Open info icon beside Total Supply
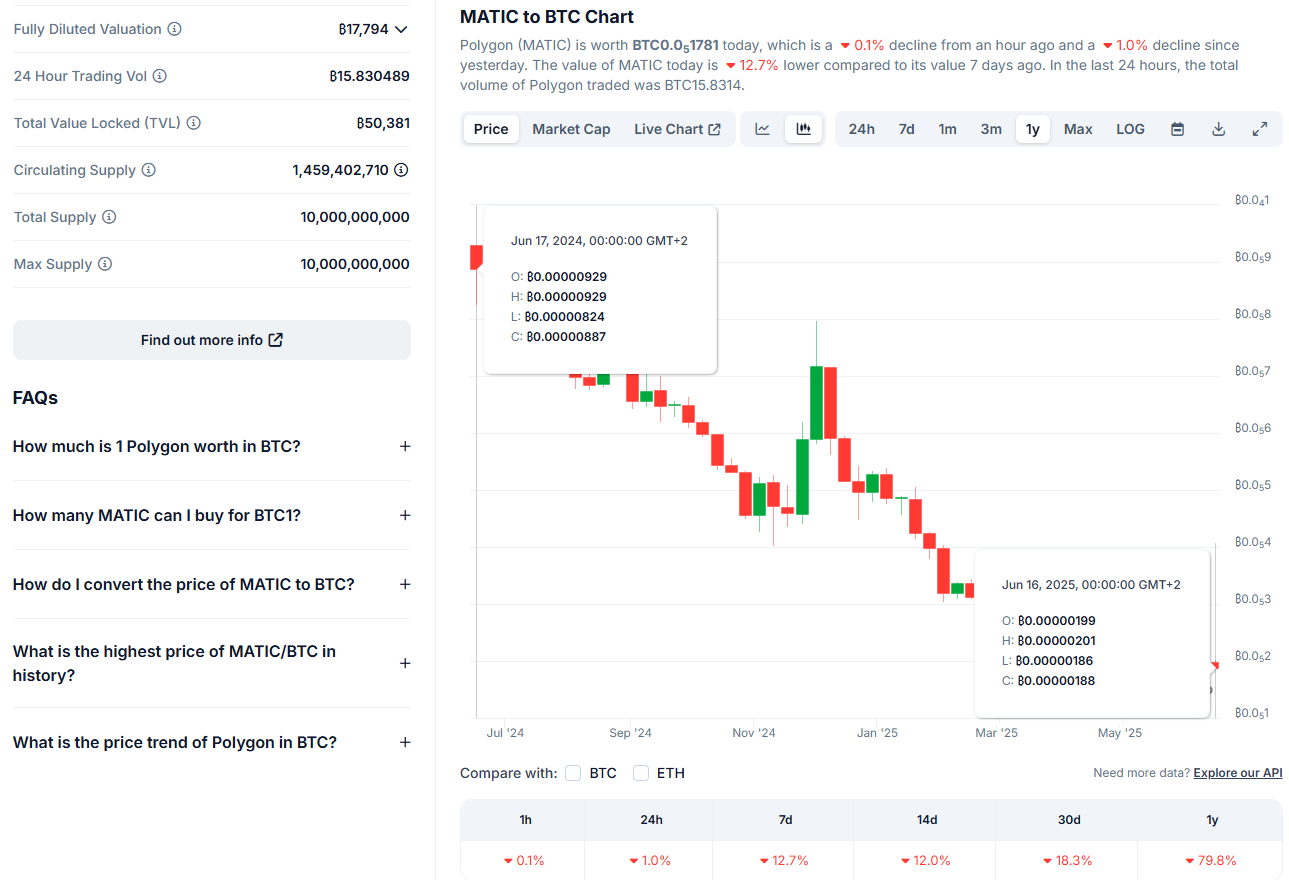 pyautogui.click(x=110, y=217)
